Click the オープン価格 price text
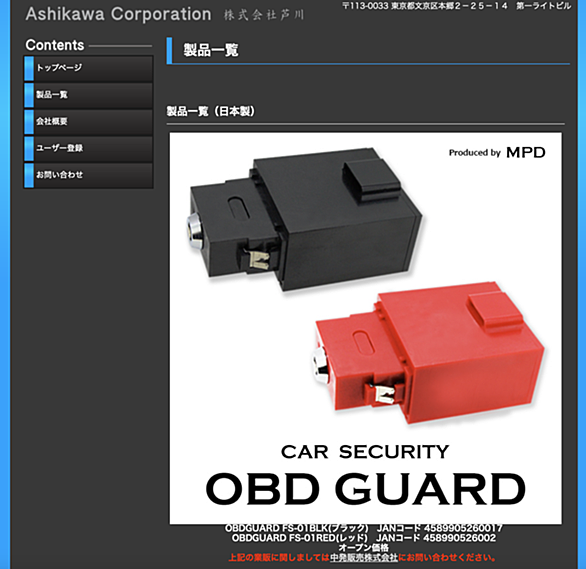 click(364, 548)
